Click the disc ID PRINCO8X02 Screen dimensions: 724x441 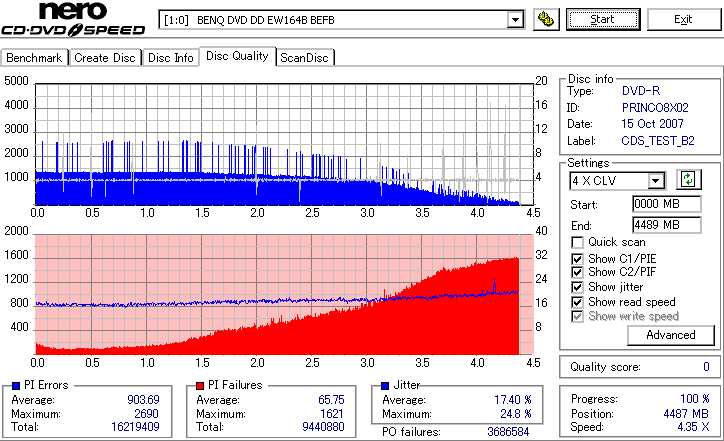(655, 108)
